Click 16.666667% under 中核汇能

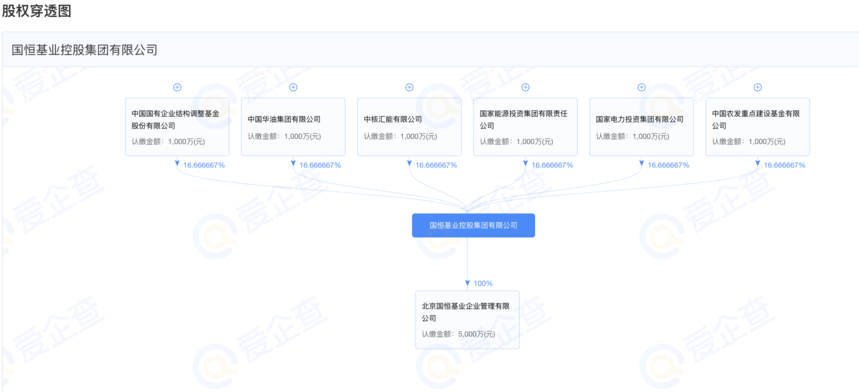436,165
